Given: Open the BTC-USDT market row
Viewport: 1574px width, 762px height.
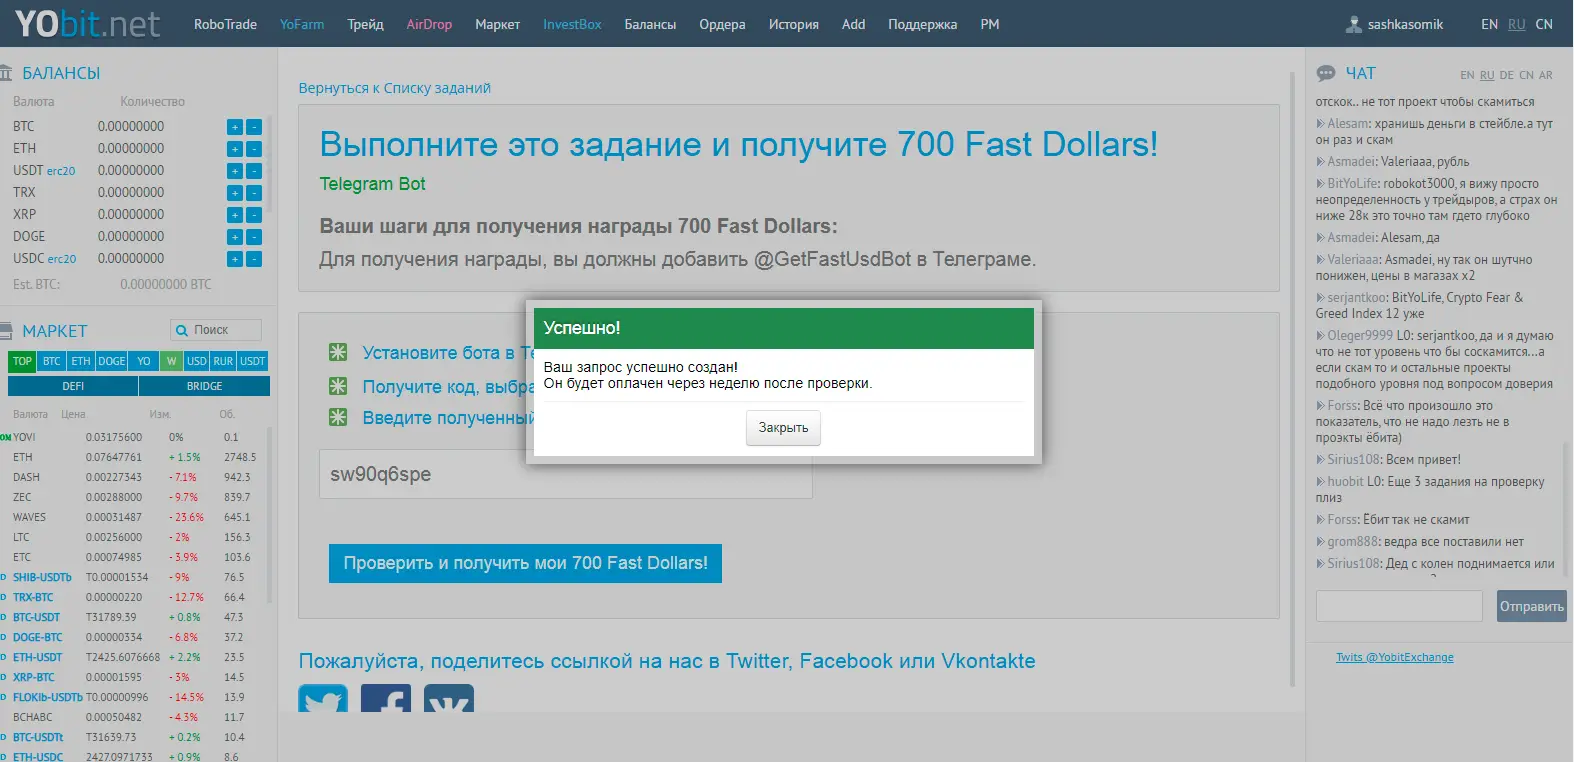Looking at the screenshot, I should click(135, 617).
